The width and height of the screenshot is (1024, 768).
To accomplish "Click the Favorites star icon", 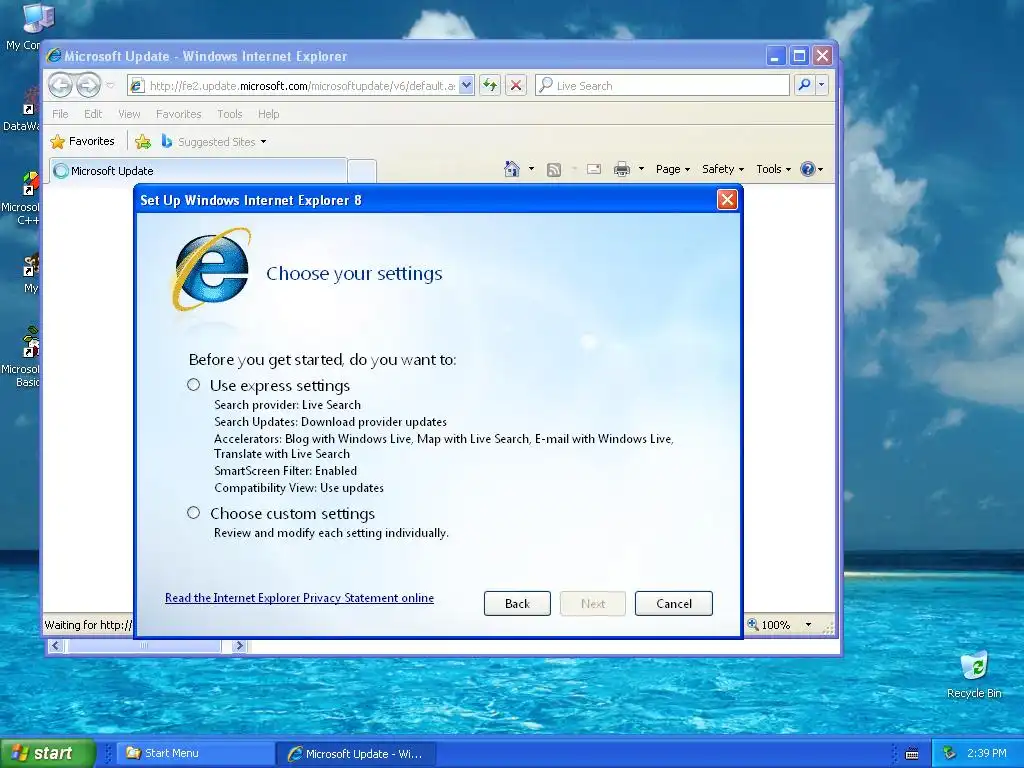I will pyautogui.click(x=57, y=141).
